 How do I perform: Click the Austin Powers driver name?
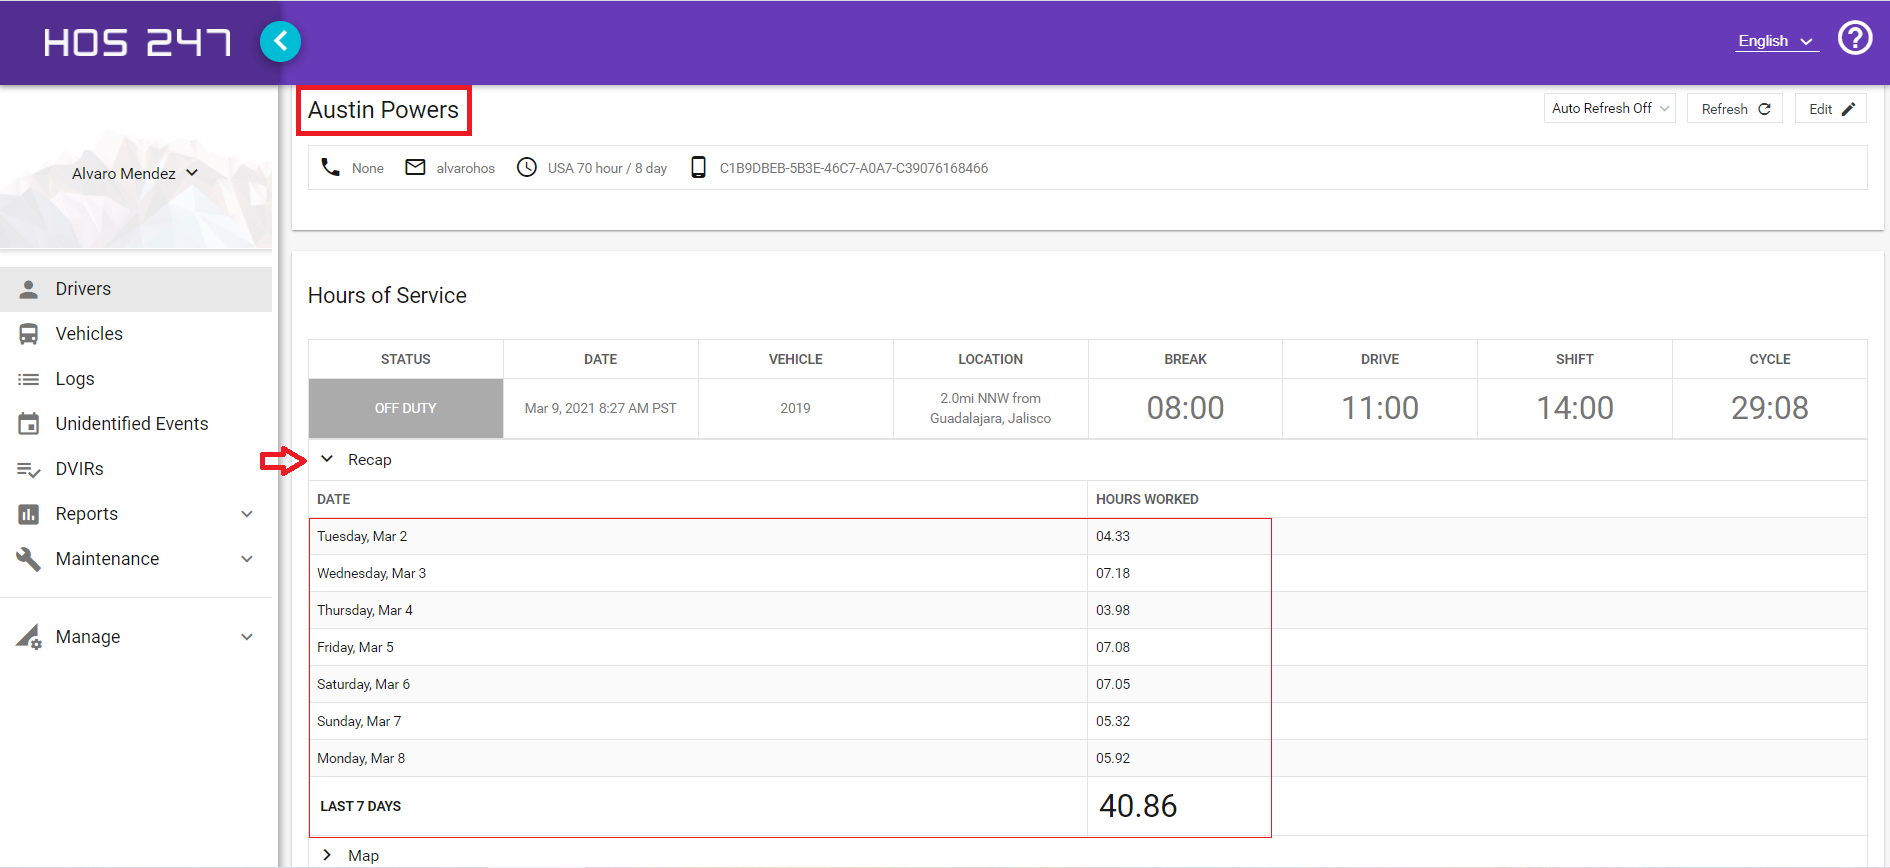383,110
